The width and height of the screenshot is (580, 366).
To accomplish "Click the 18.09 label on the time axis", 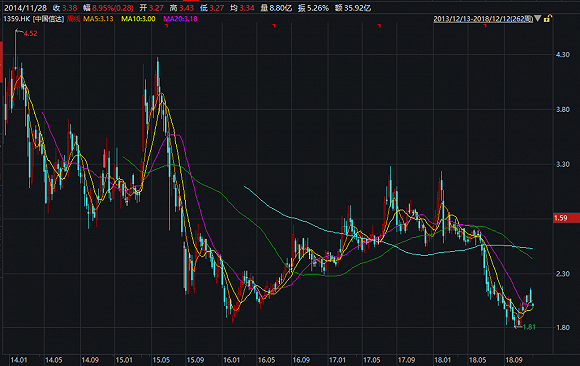I will click(514, 360).
